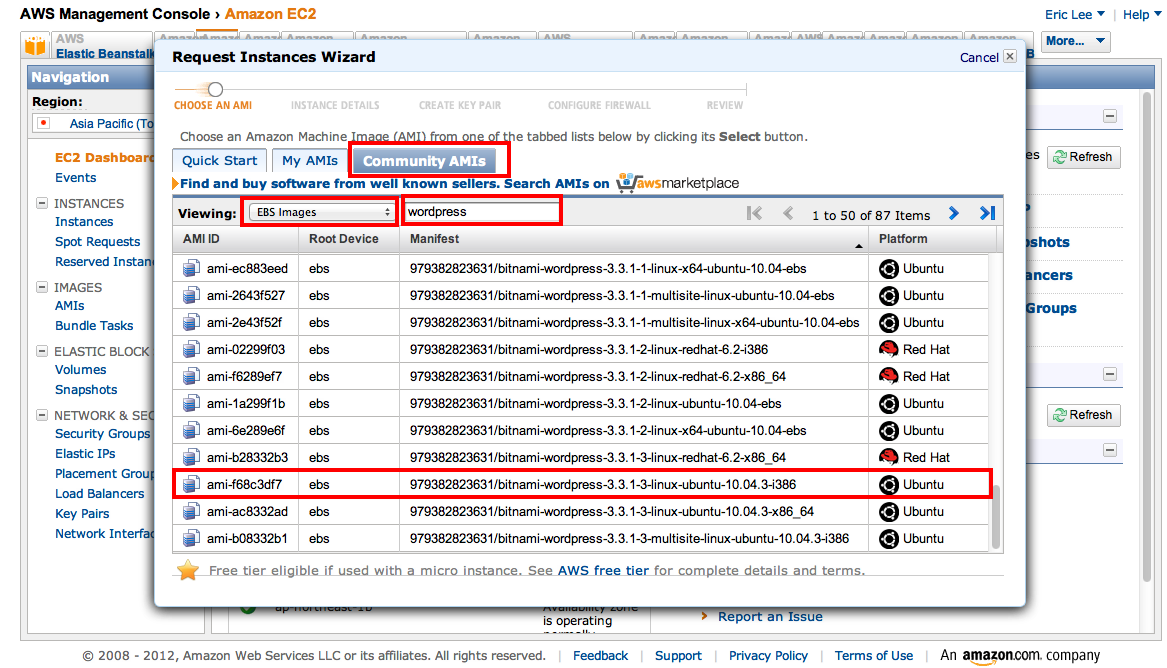Click Red Hat logo in ami-02299f03 row
This screenshot has height=668, width=1167.
tap(889, 349)
